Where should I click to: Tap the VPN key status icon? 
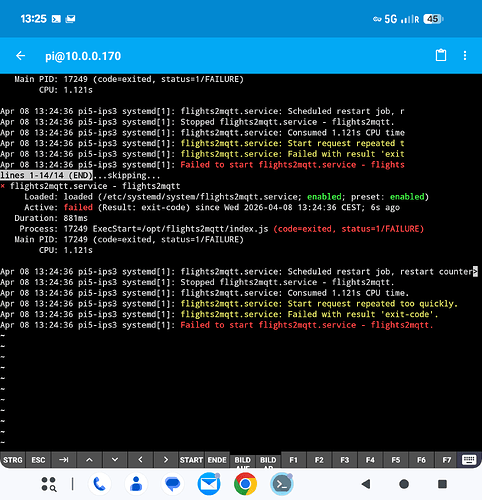coord(377,19)
